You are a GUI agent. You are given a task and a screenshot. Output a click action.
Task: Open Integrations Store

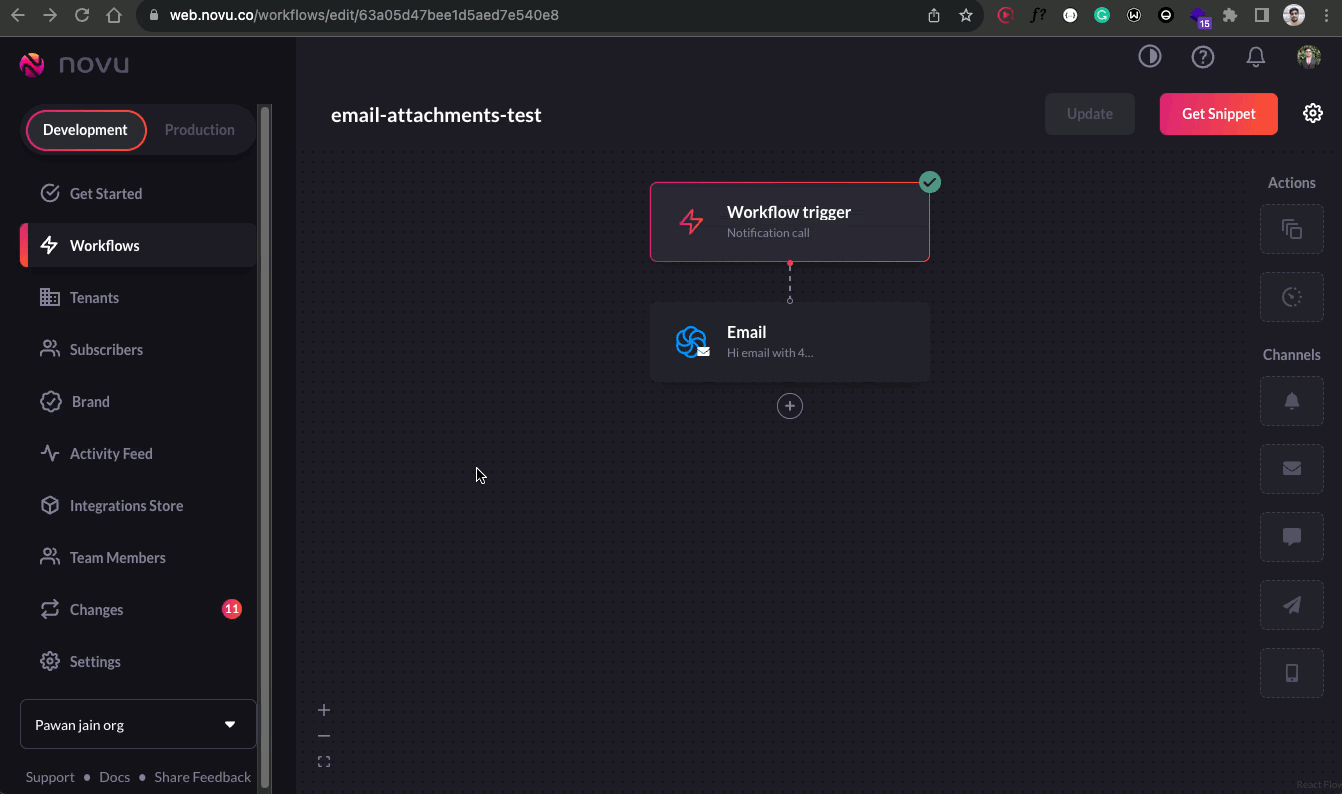[138, 505]
